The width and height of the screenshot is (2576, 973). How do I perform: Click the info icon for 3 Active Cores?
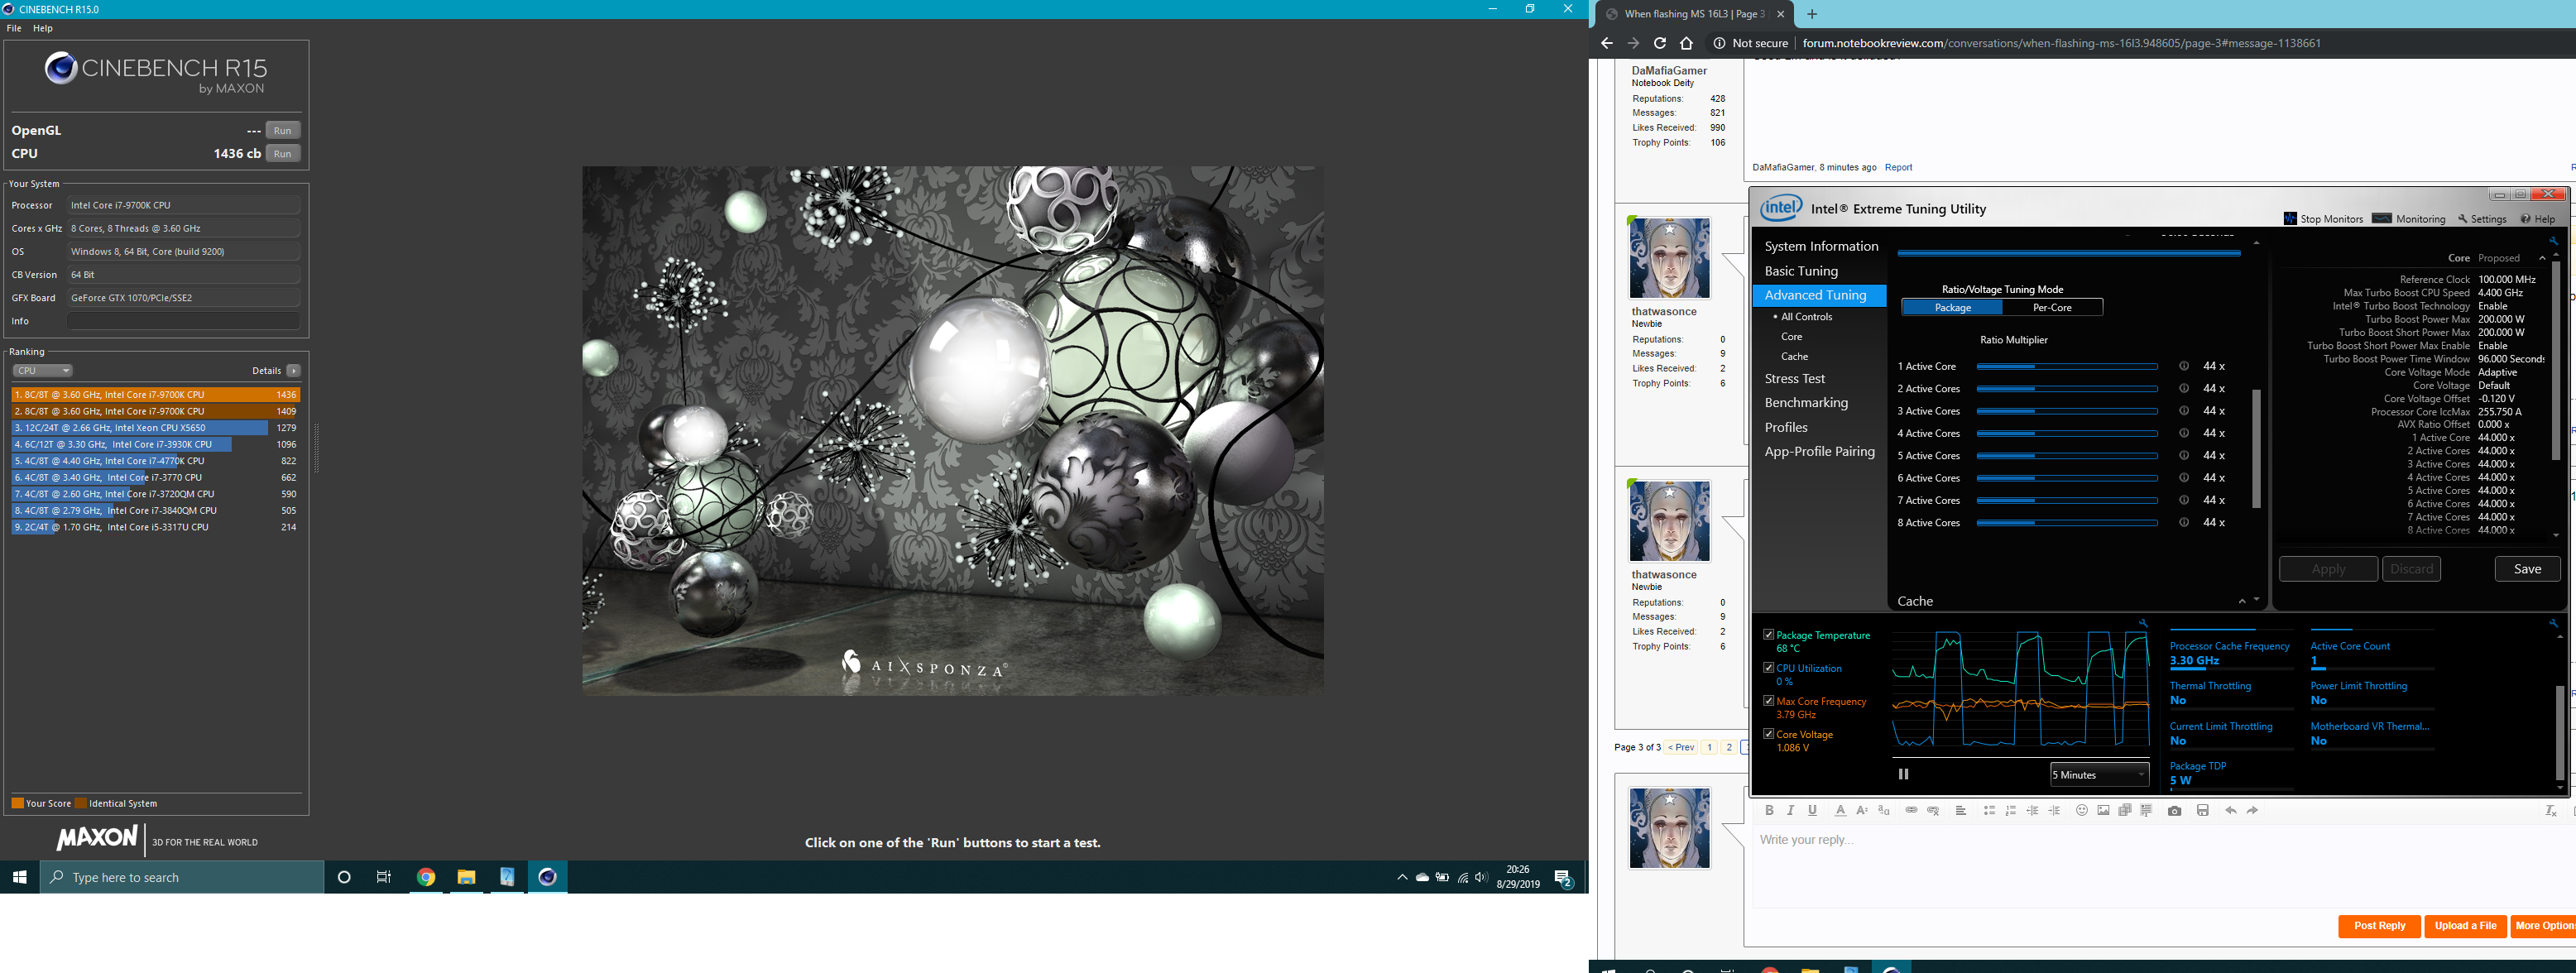coord(2184,411)
